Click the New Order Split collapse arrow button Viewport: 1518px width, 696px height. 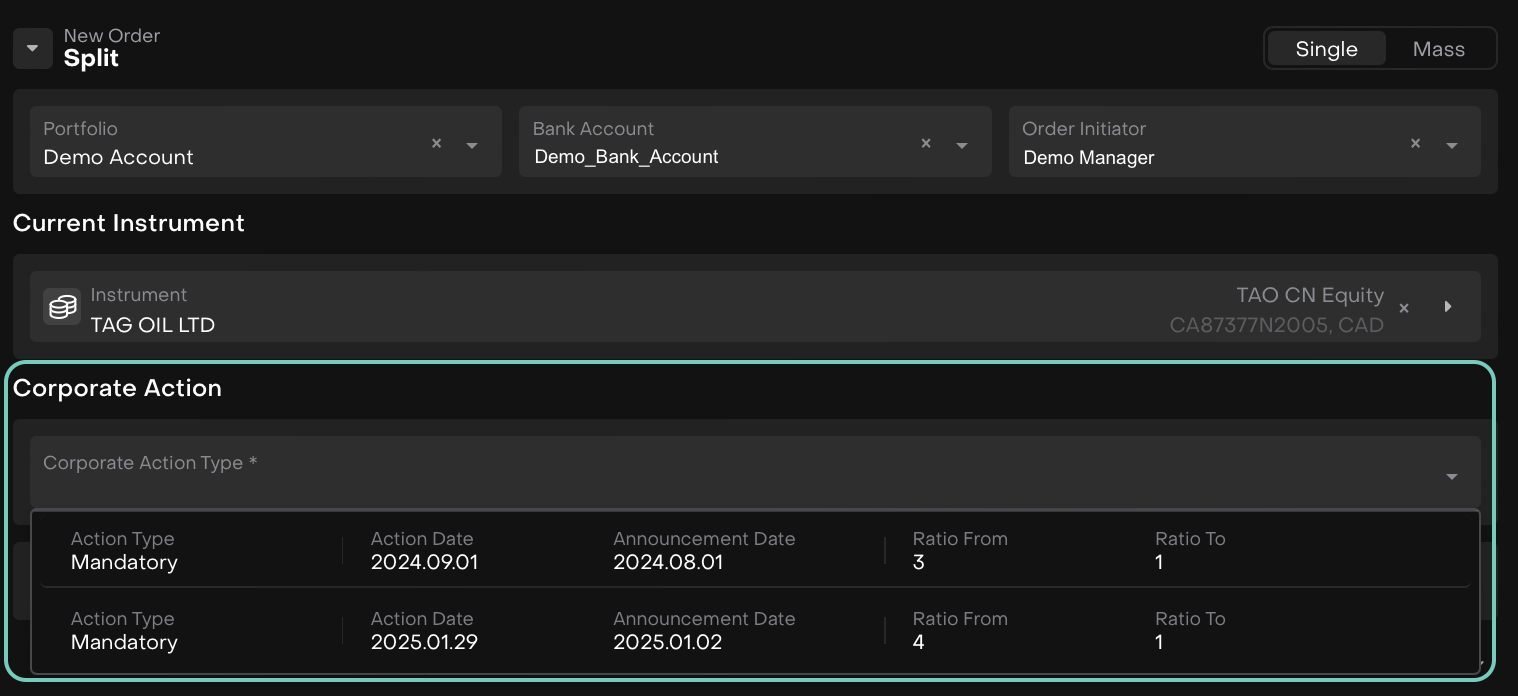pos(33,48)
